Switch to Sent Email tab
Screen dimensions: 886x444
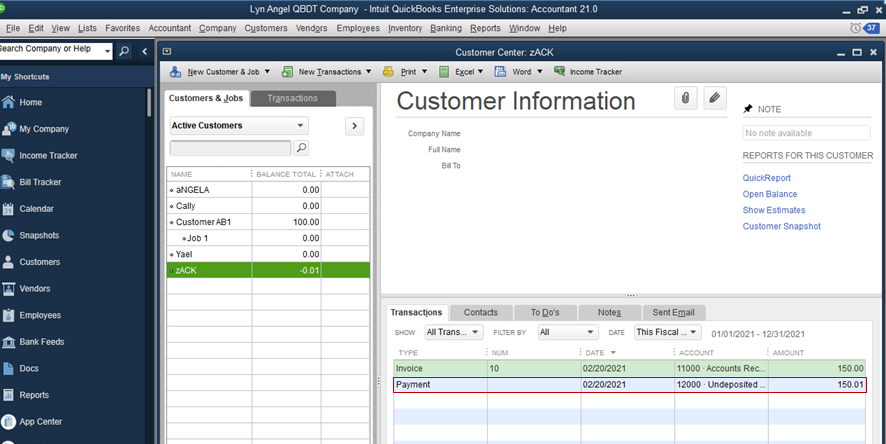pos(674,312)
